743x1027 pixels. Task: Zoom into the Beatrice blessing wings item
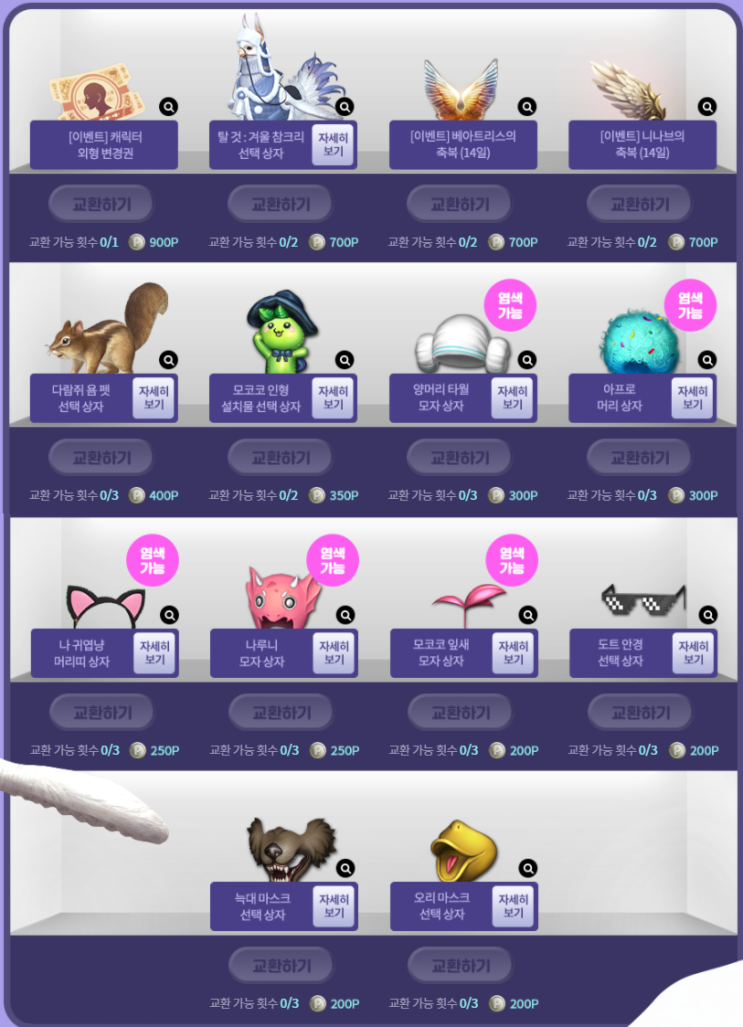[x=527, y=107]
